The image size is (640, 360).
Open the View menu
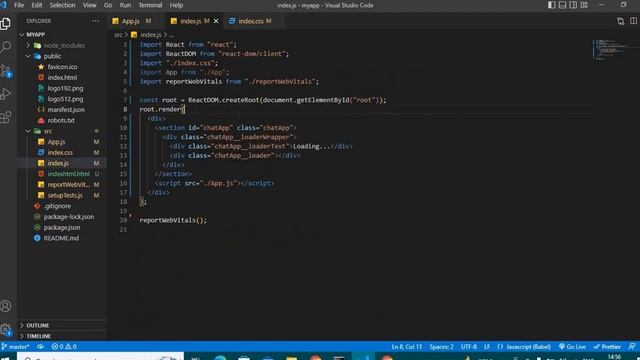89,5
